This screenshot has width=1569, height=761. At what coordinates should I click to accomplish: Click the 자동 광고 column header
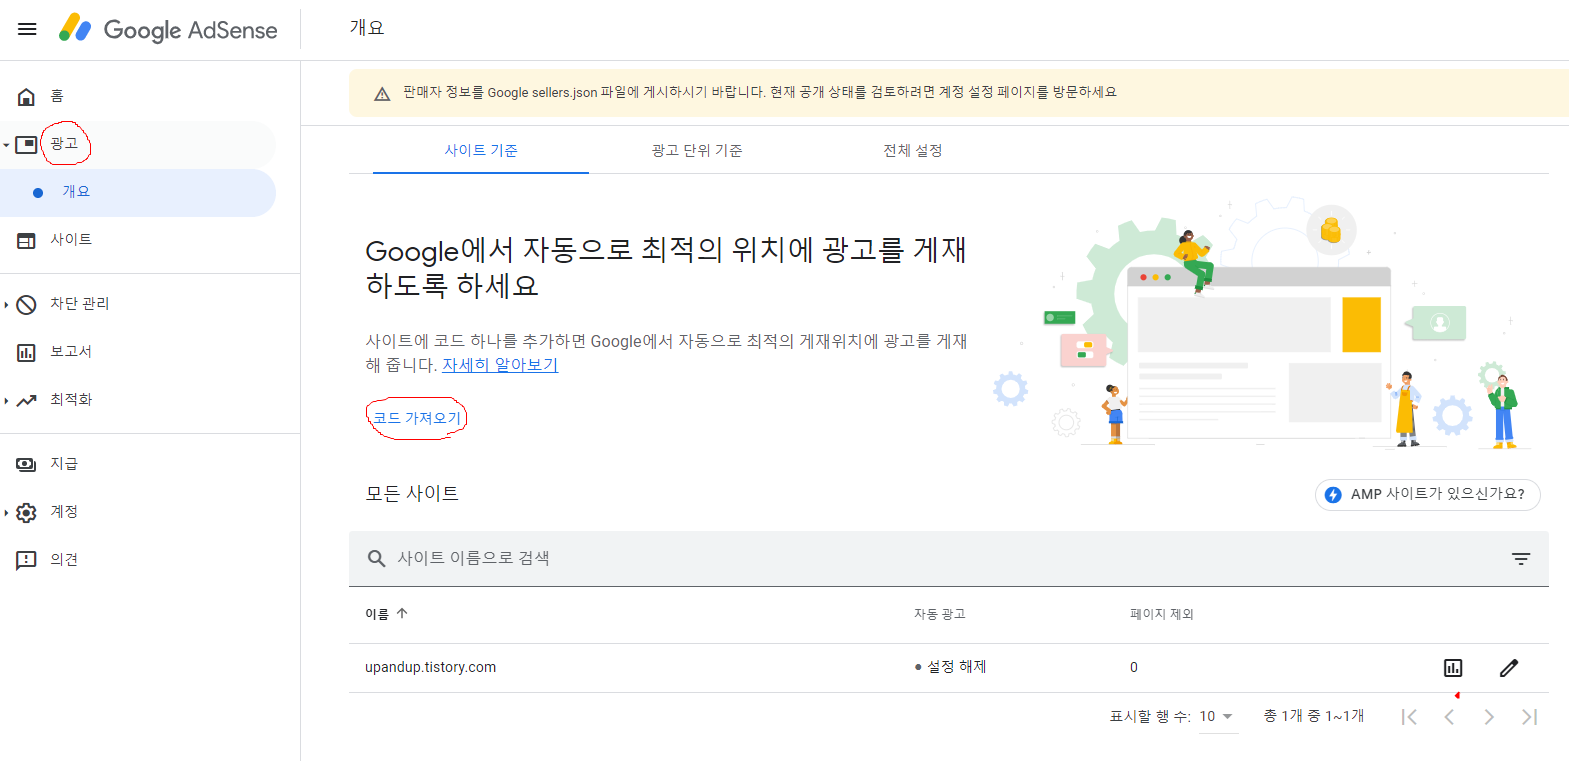pyautogui.click(x=939, y=614)
